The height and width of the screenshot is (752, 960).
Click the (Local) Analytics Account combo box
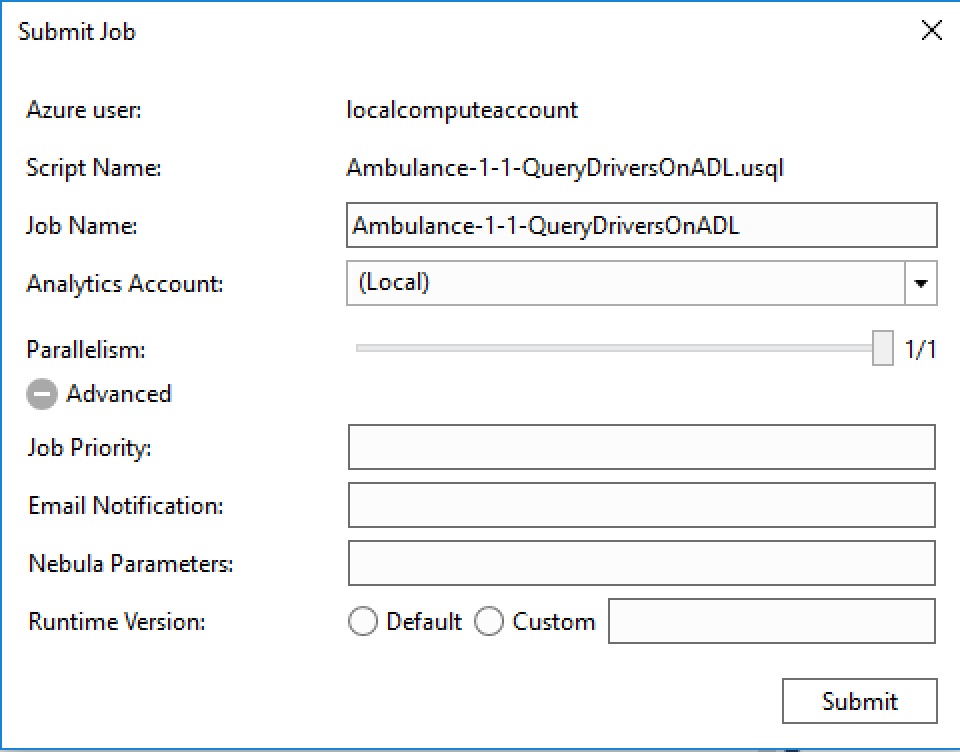[x=625, y=283]
